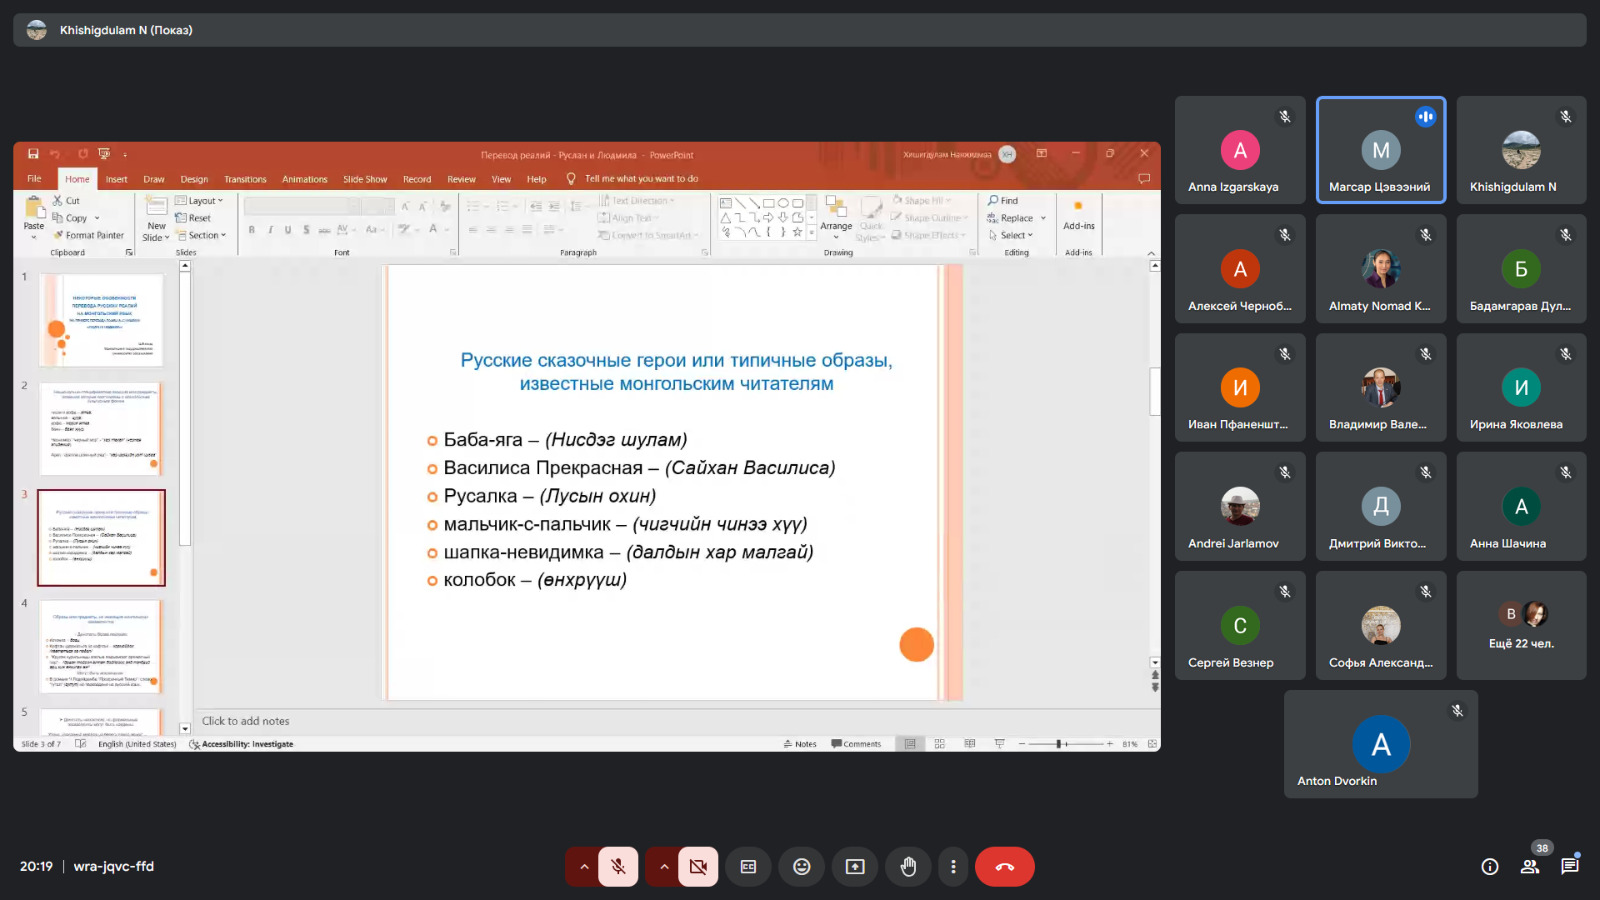Open more options three-dot menu
The height and width of the screenshot is (900, 1600).
[x=953, y=867]
